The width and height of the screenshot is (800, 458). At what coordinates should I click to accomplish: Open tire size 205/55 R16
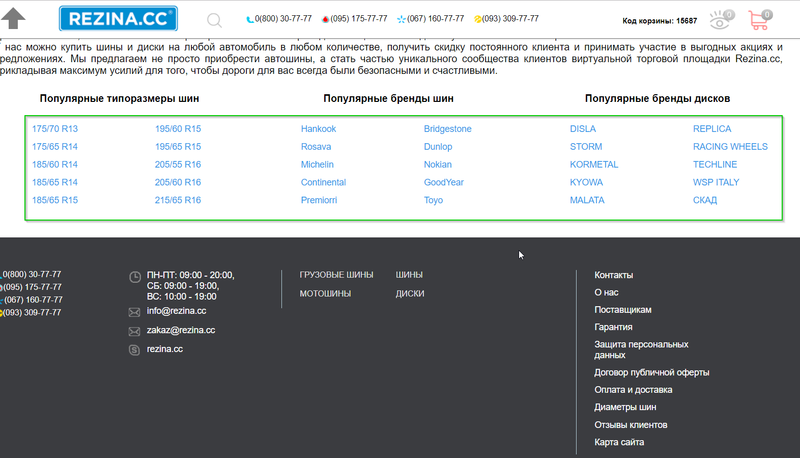click(x=178, y=165)
